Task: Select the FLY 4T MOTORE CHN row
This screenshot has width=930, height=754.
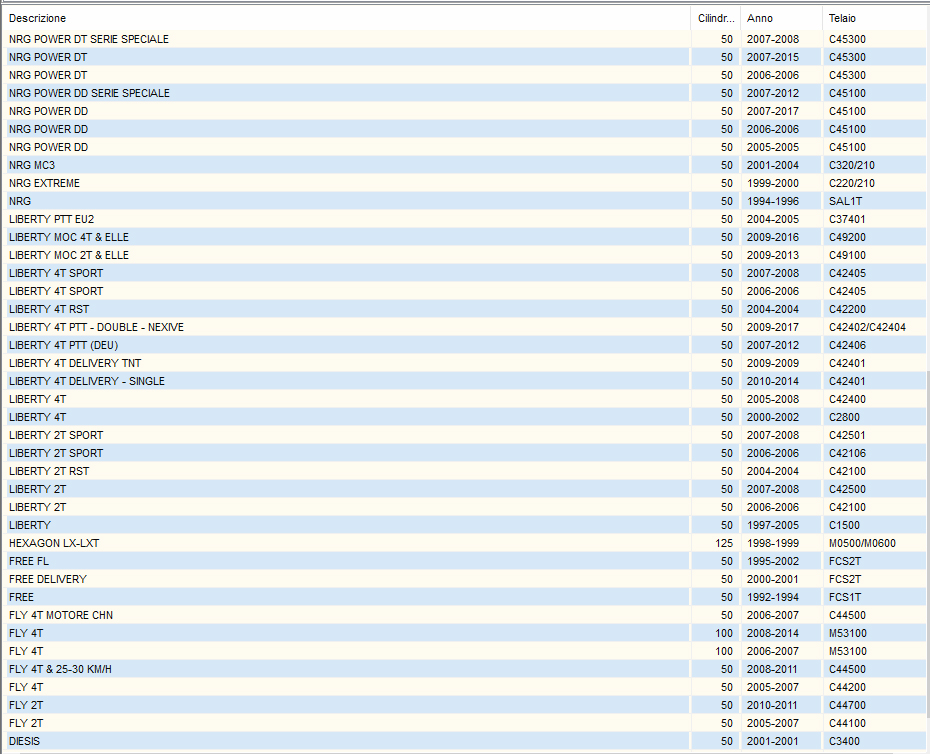Action: tap(464, 615)
